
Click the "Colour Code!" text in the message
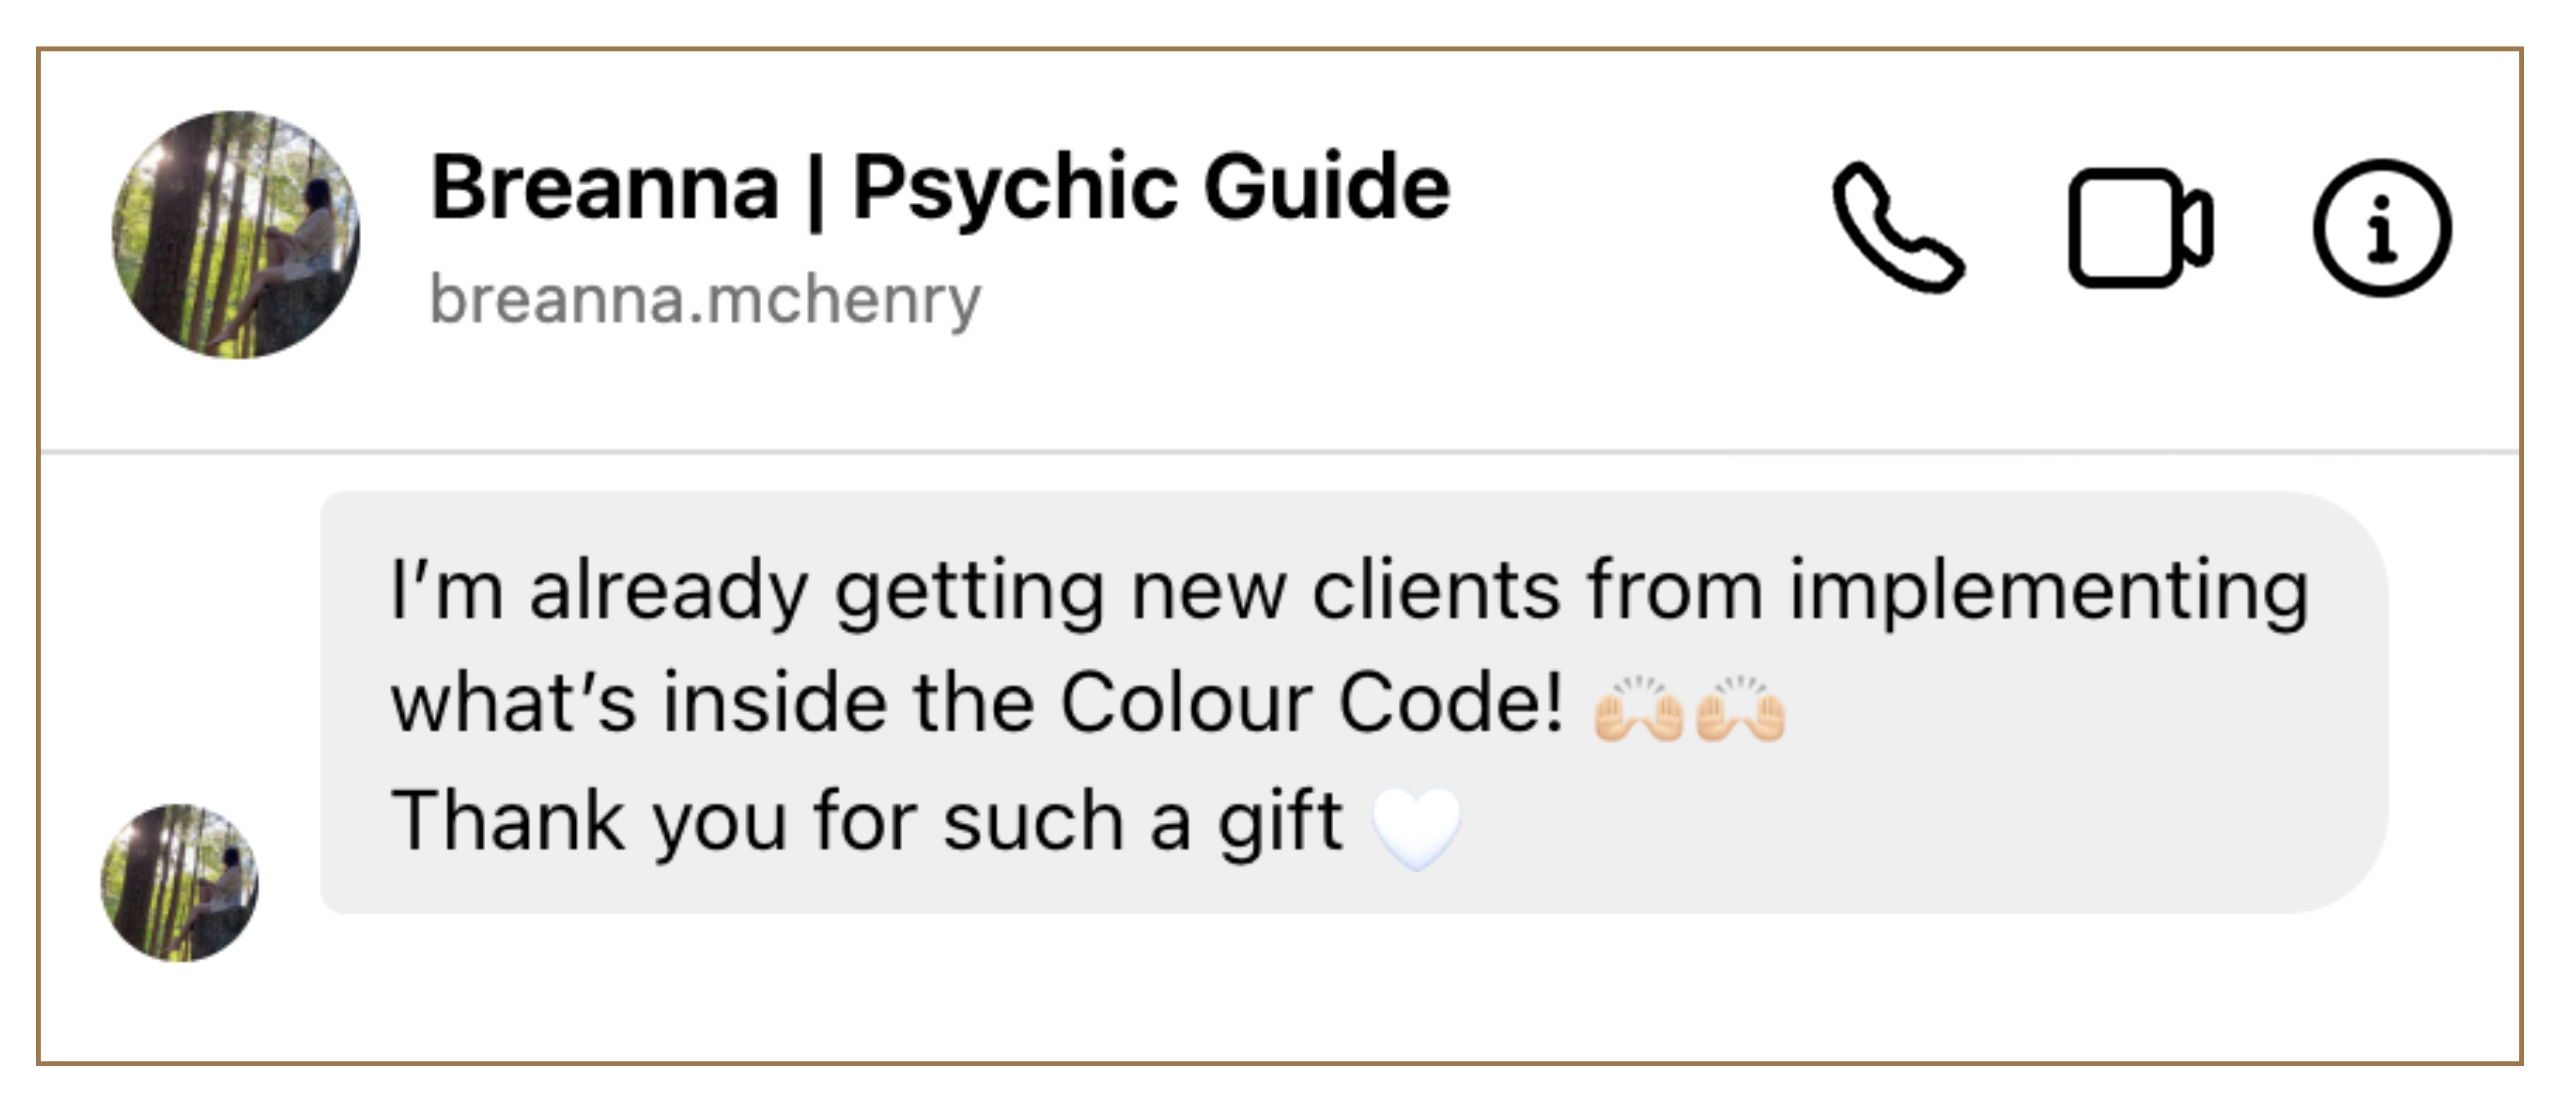click(x=1311, y=701)
